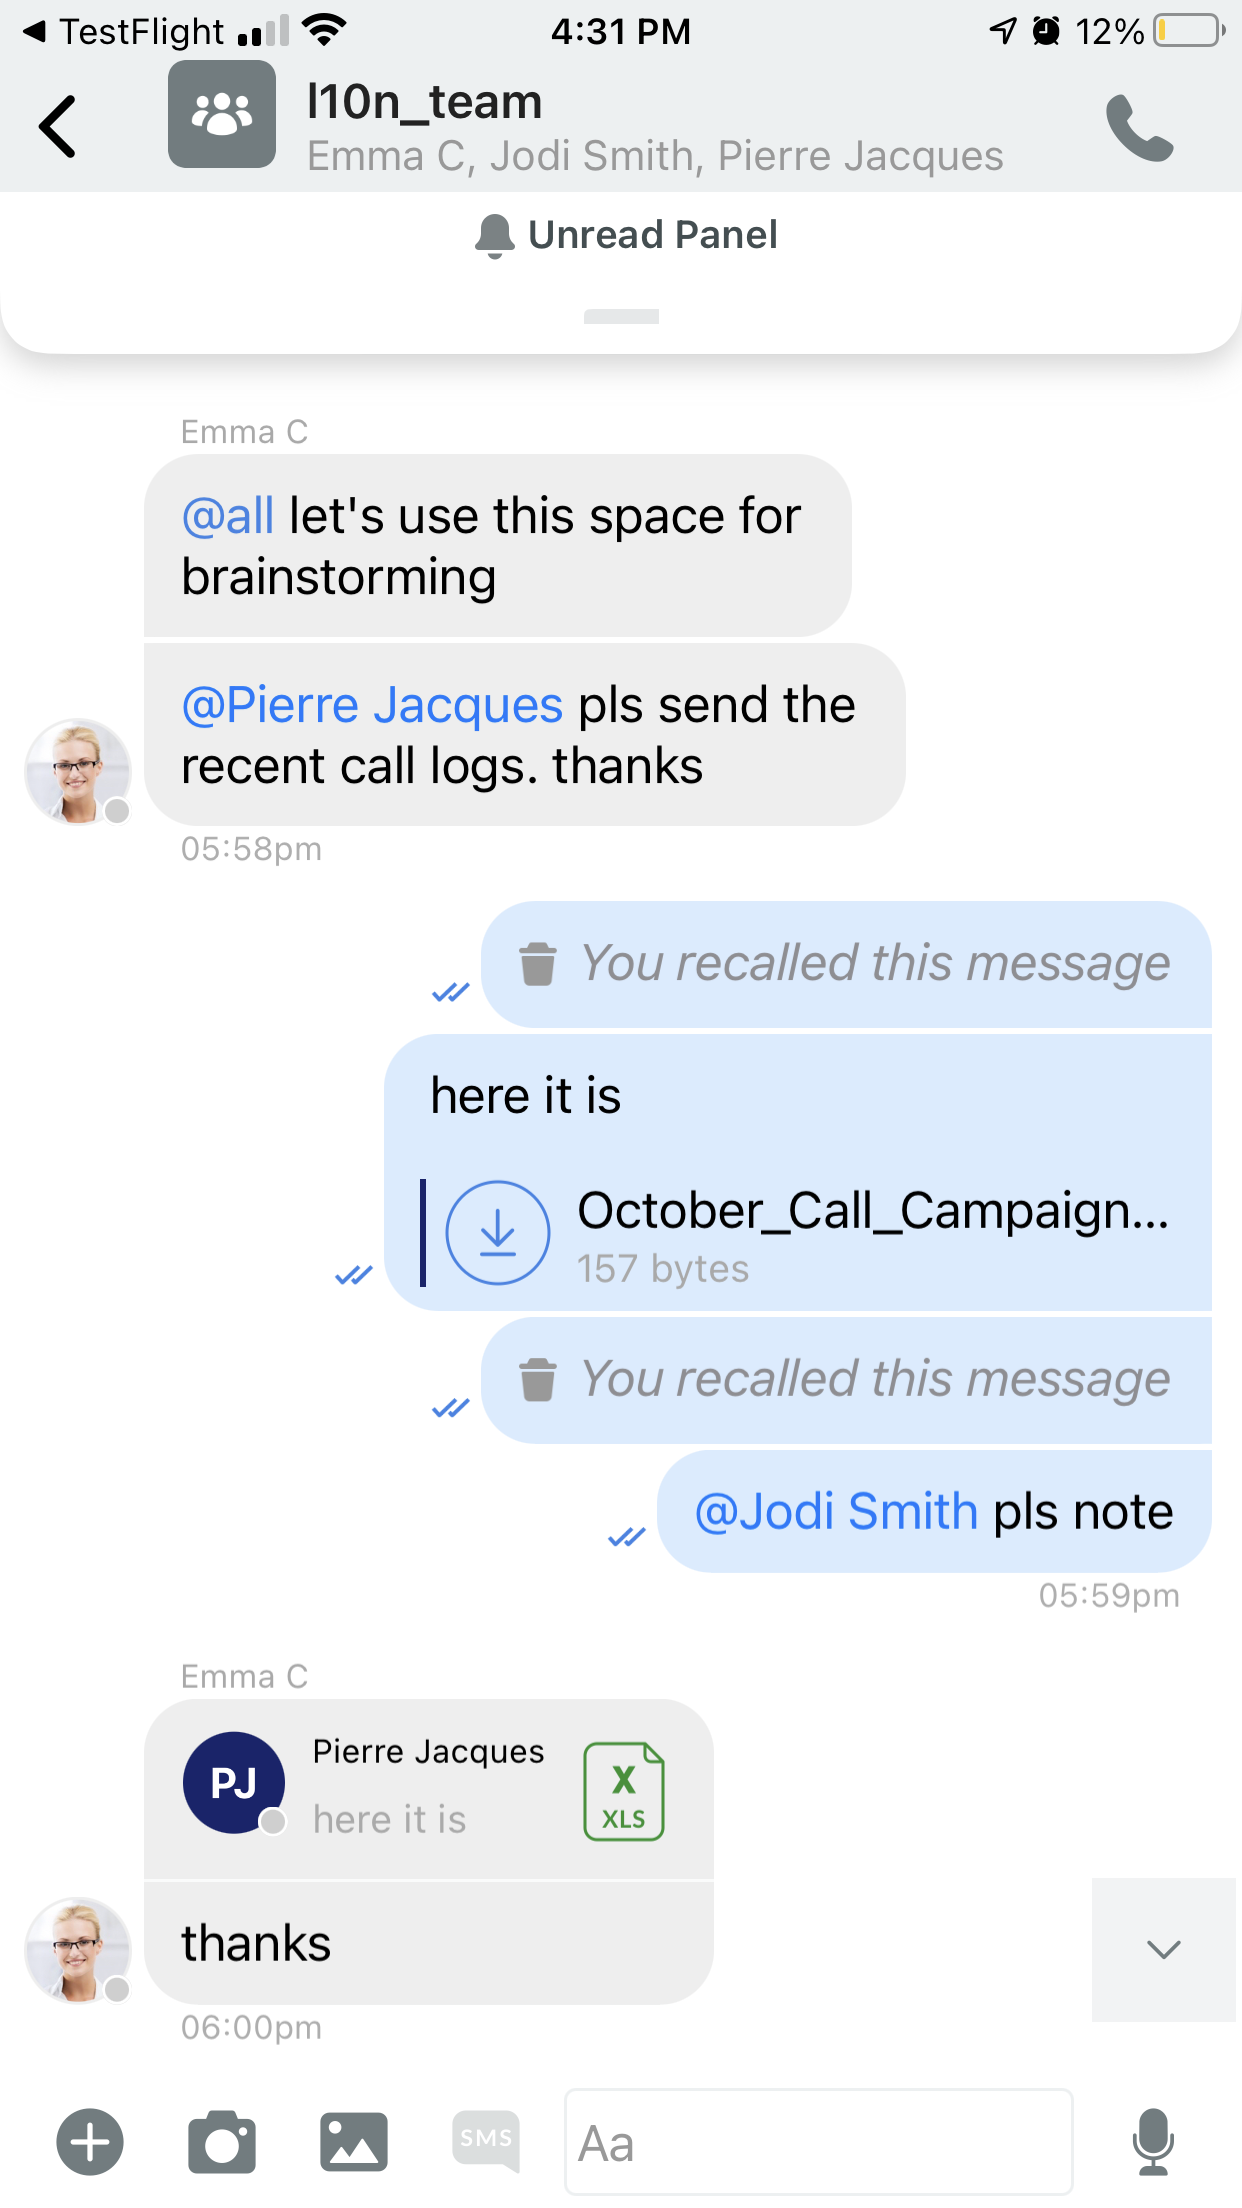Tap the plus attachment button
Viewport: 1242px width, 2208px height.
(90, 2142)
